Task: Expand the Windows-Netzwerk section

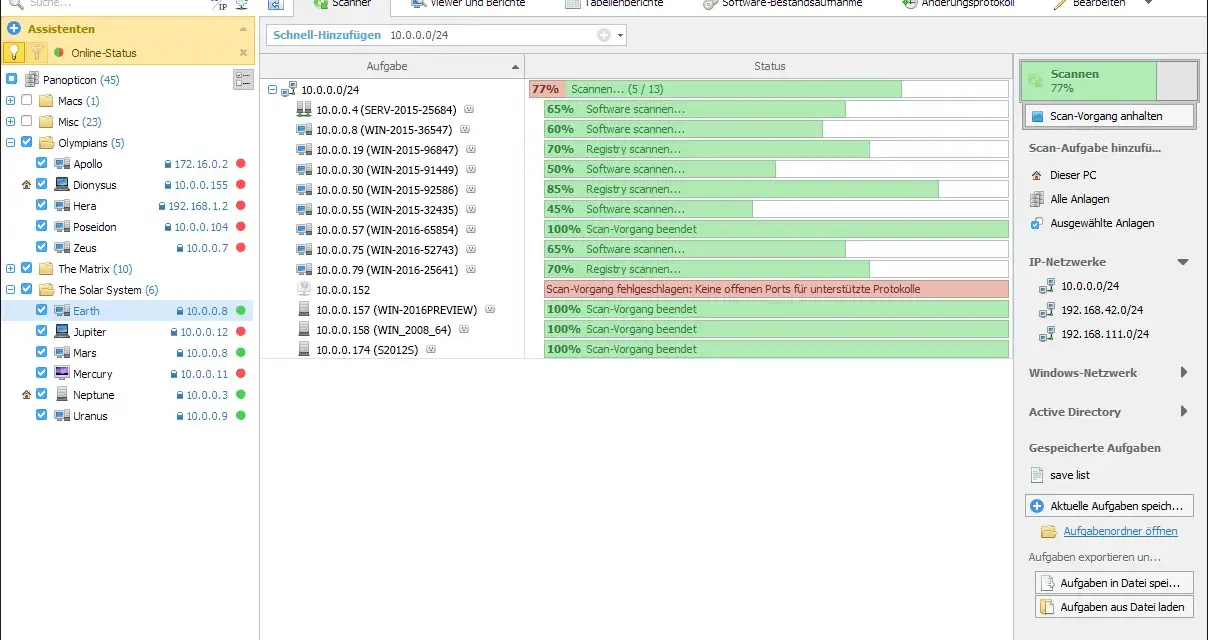Action: (x=1184, y=373)
